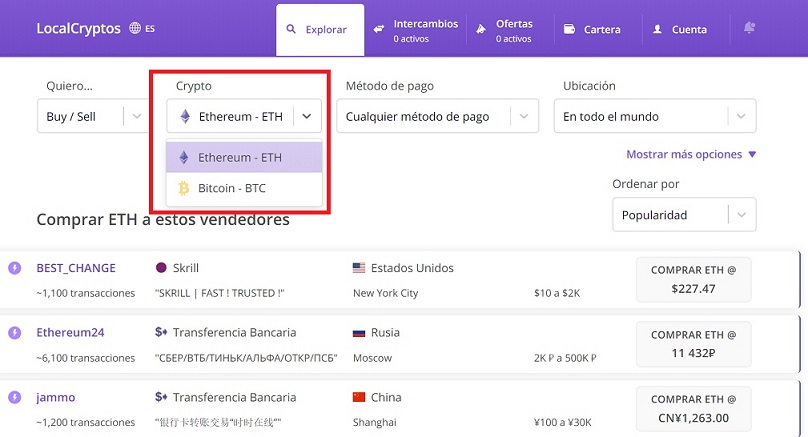Open the language globe ES selector
The width and height of the screenshot is (808, 437).
(142, 28)
